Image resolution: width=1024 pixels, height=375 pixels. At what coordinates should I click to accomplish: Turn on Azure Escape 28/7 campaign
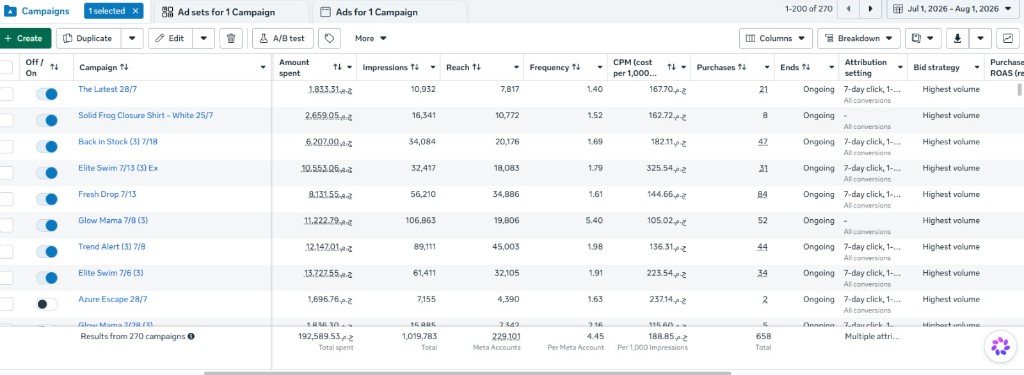click(x=46, y=304)
